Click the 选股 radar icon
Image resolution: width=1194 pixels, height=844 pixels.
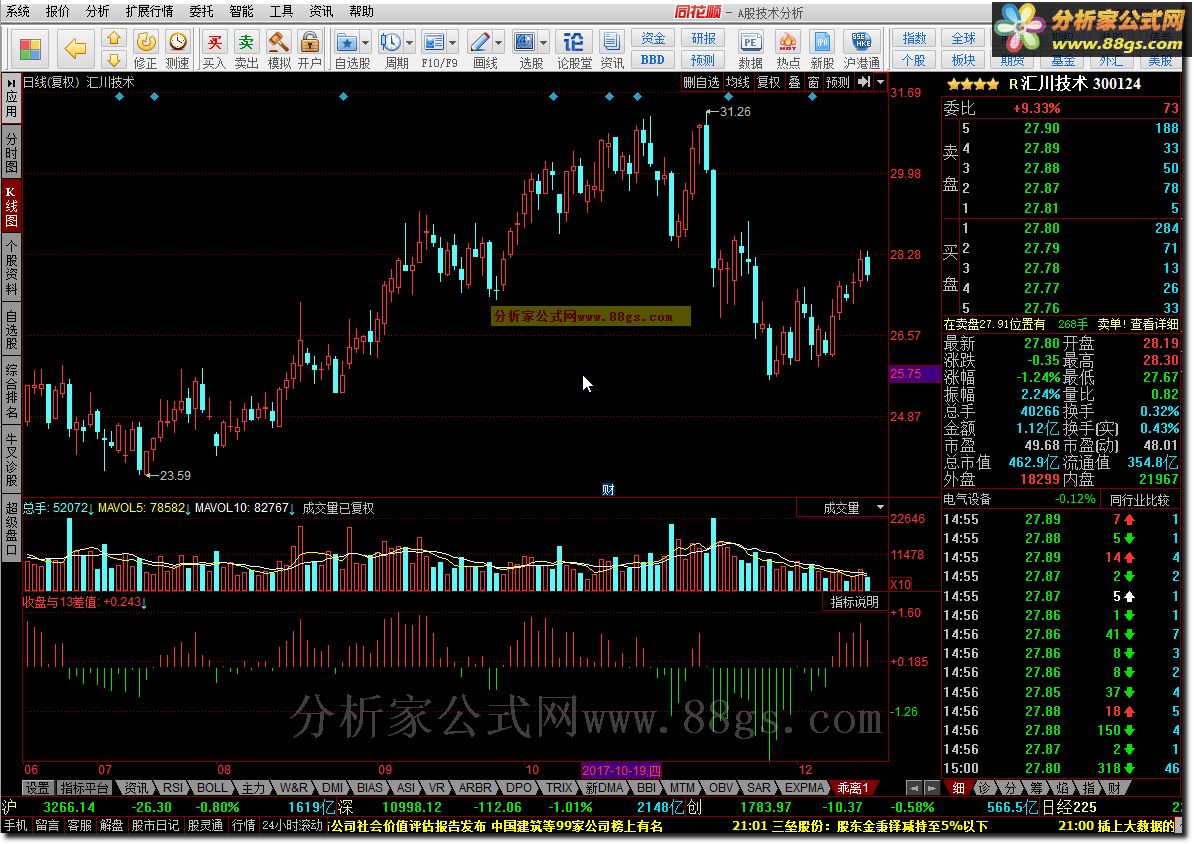coord(525,41)
